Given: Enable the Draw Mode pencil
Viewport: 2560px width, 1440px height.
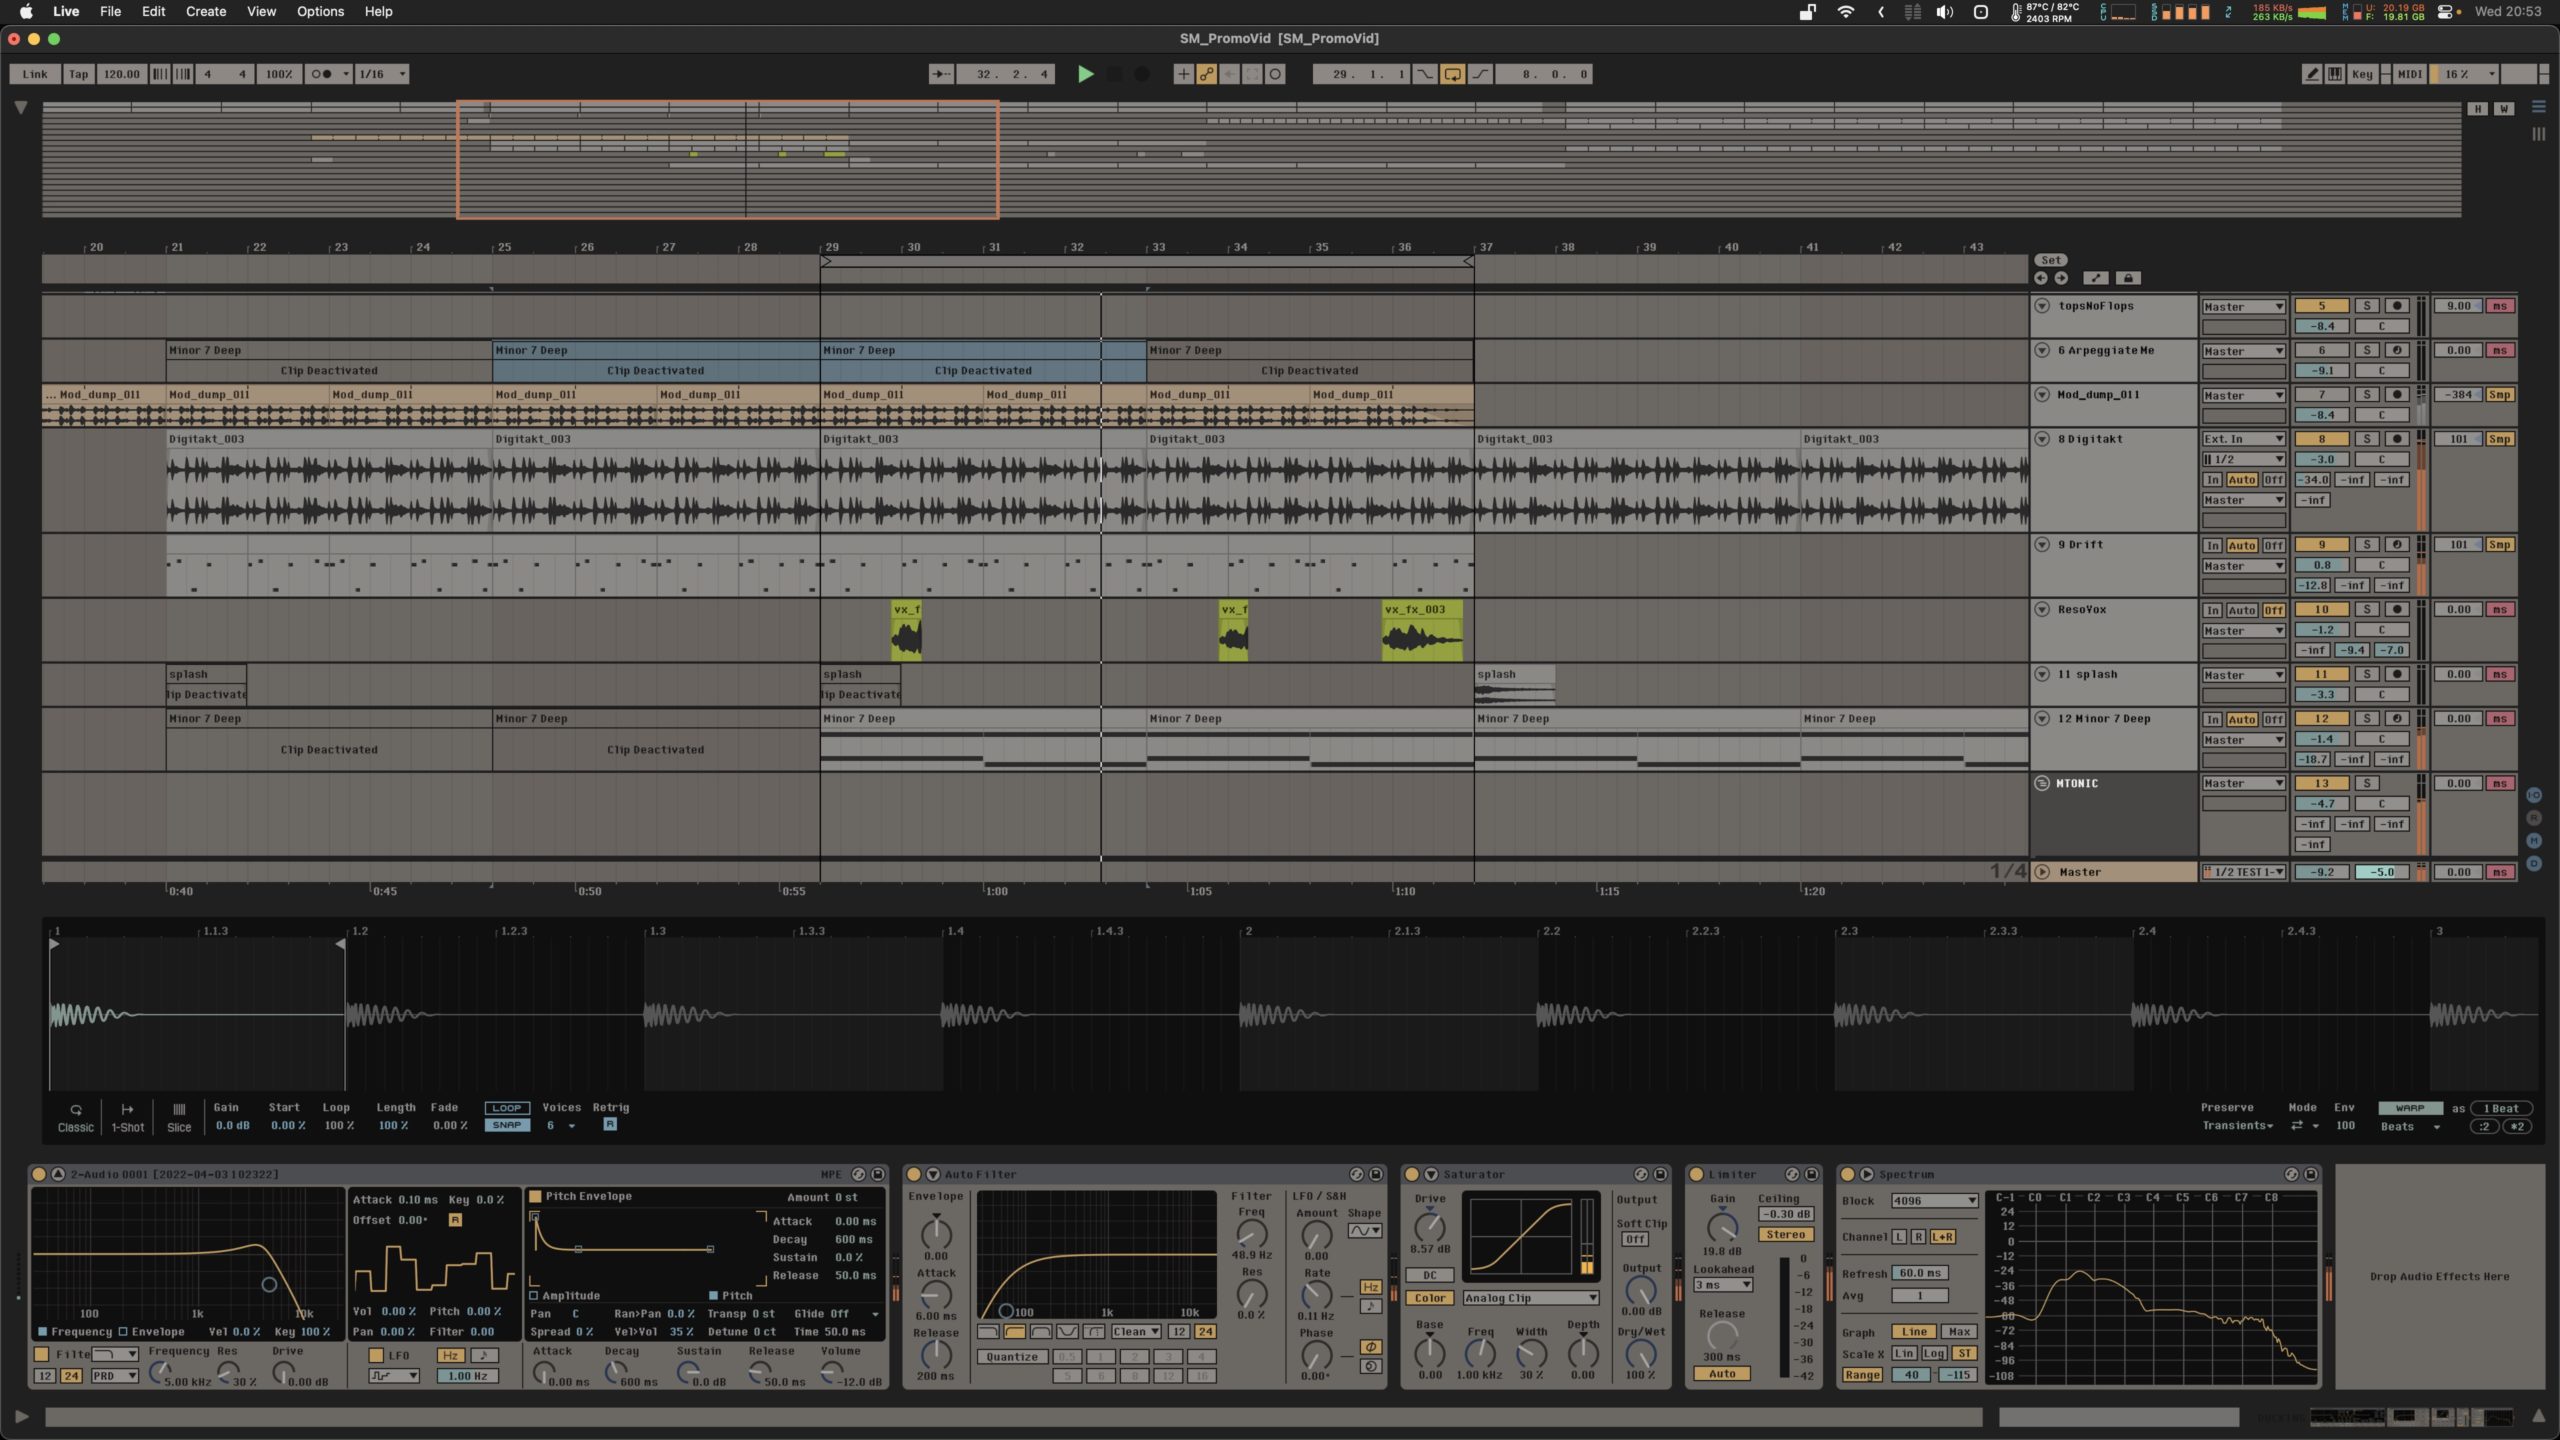Looking at the screenshot, I should coord(2312,74).
